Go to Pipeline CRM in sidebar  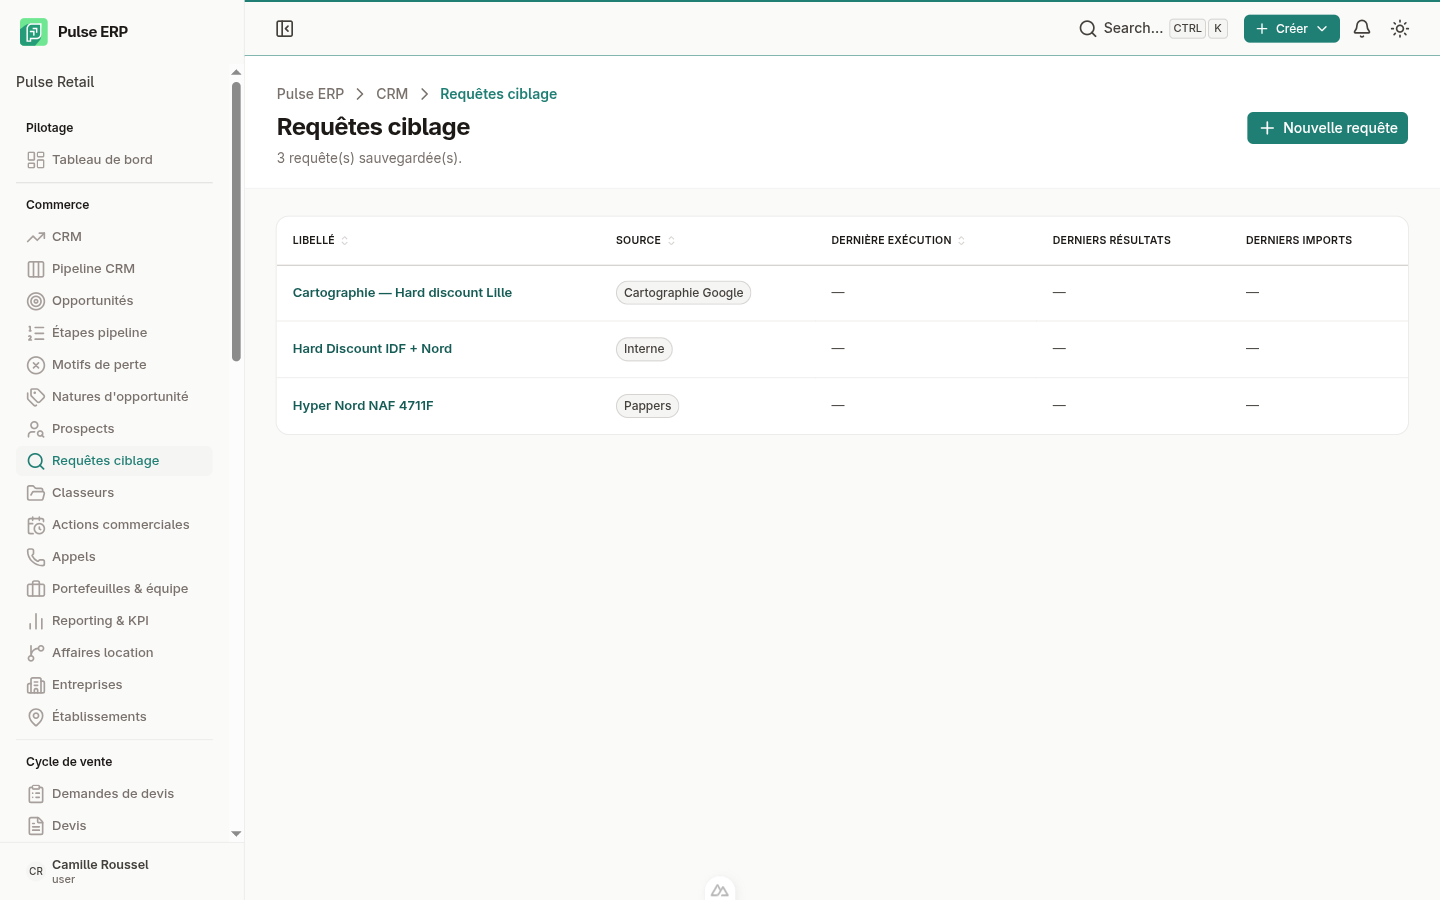(114, 269)
